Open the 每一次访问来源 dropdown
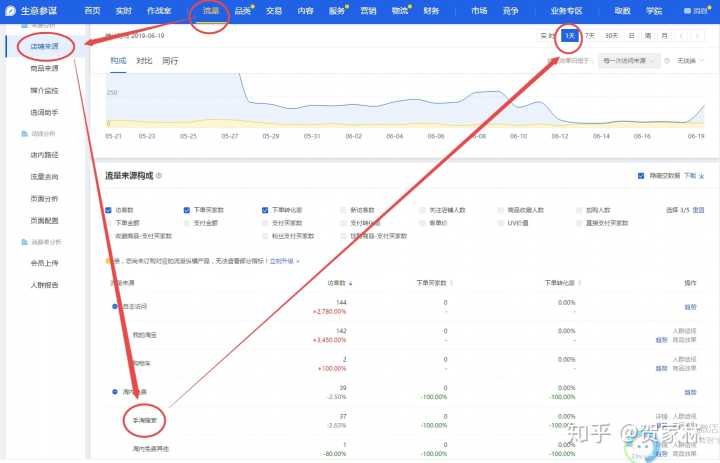The image size is (720, 463). coord(630,61)
